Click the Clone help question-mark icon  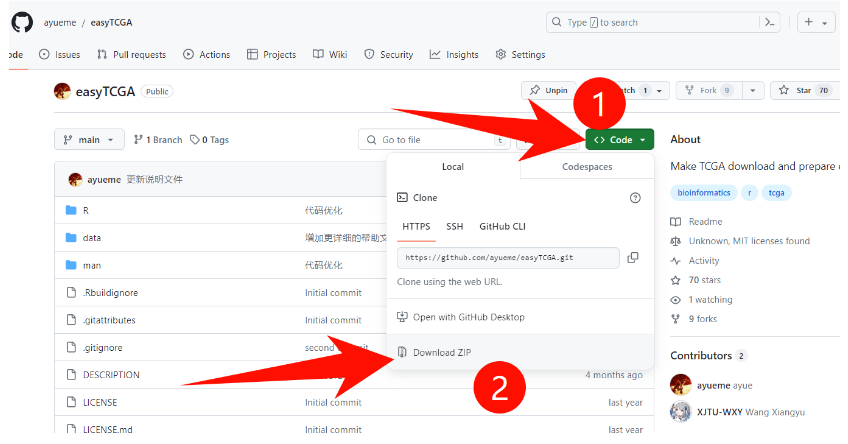[635, 198]
